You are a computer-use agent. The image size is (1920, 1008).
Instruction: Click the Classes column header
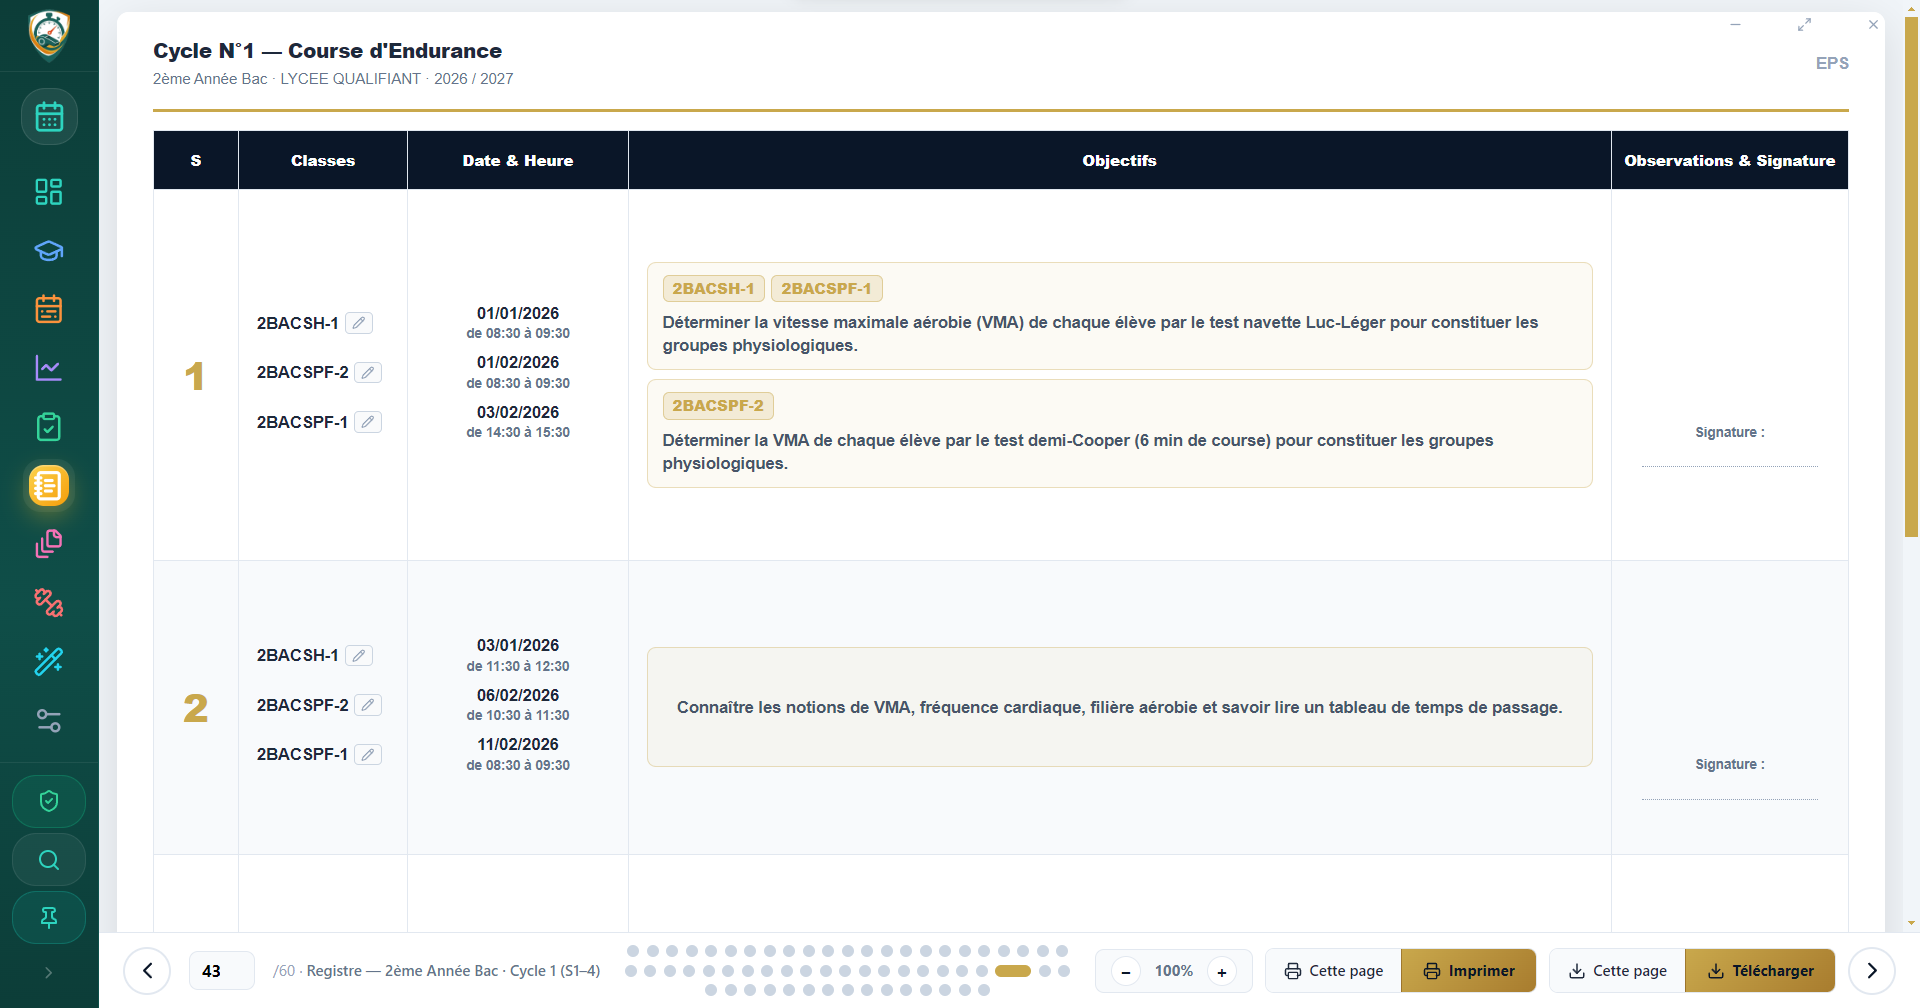coord(323,160)
